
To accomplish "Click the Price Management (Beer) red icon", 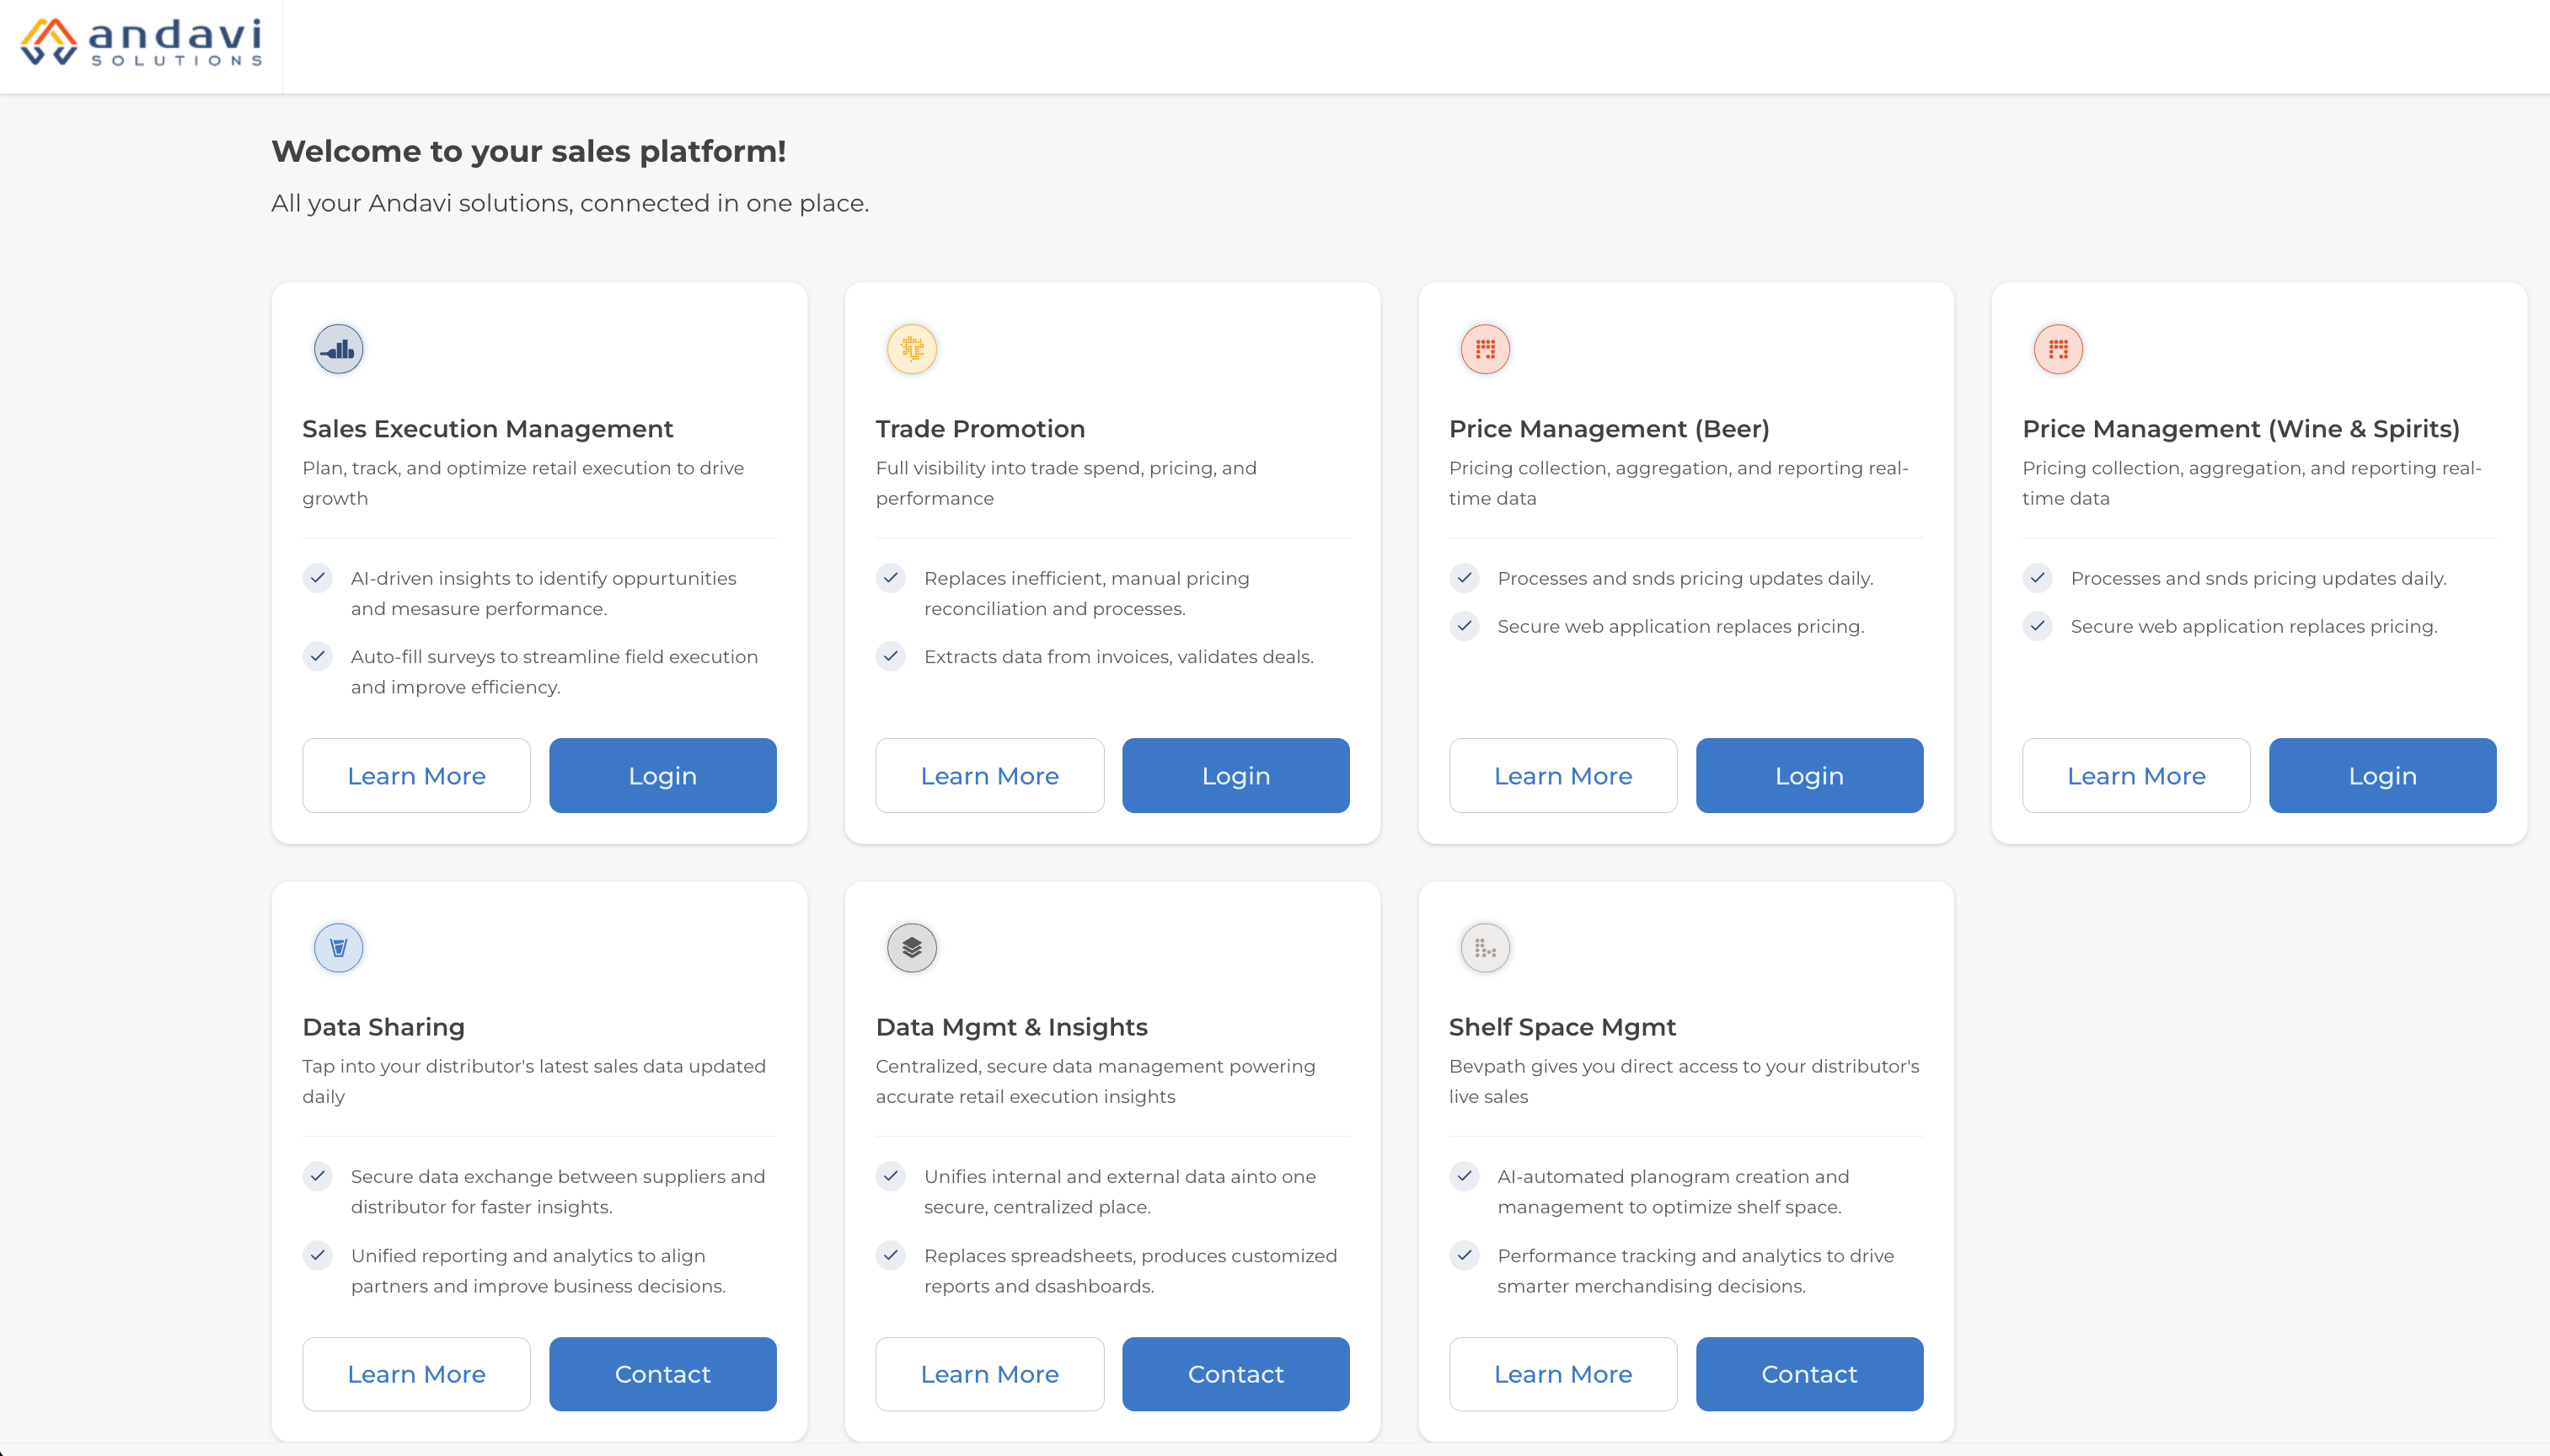I will 1485,349.
